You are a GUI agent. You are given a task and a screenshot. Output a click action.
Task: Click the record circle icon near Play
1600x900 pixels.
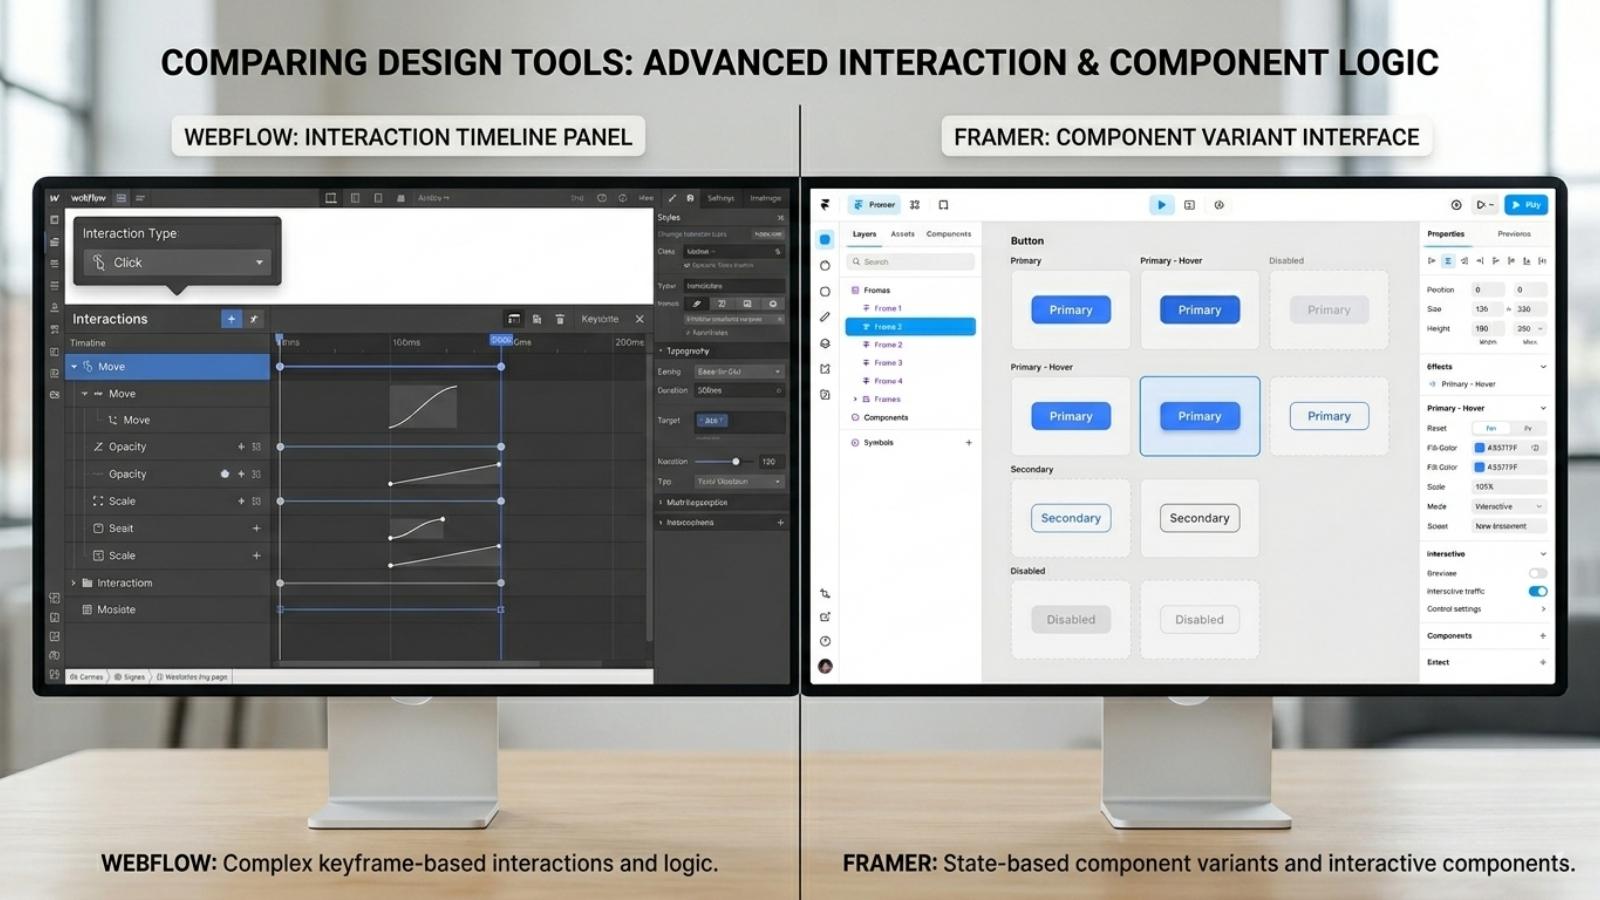point(1456,205)
